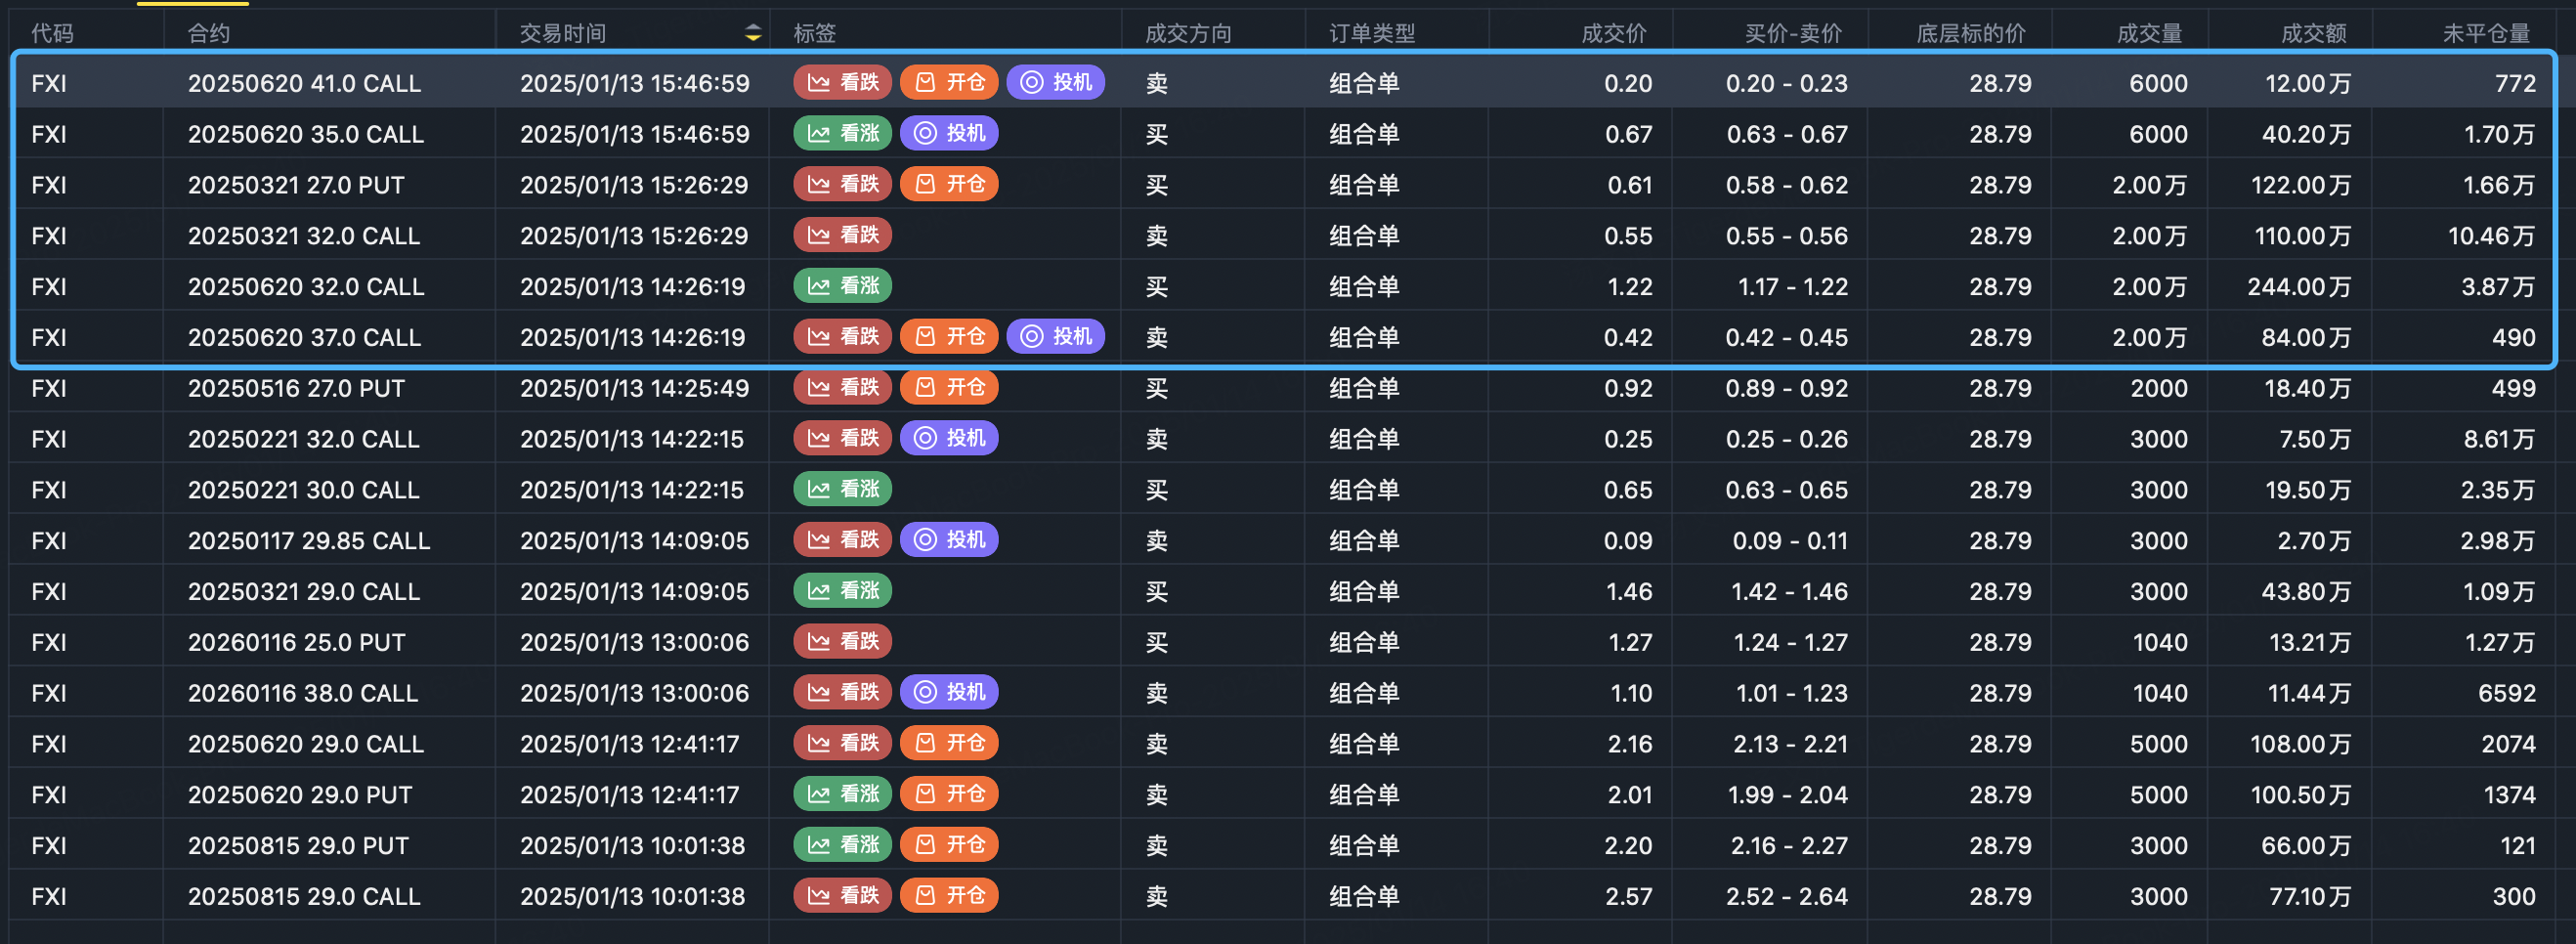Image resolution: width=2576 pixels, height=944 pixels.
Task: Click 看涨 tag on 20250620 32.0 CALL row
Action: [x=842, y=286]
